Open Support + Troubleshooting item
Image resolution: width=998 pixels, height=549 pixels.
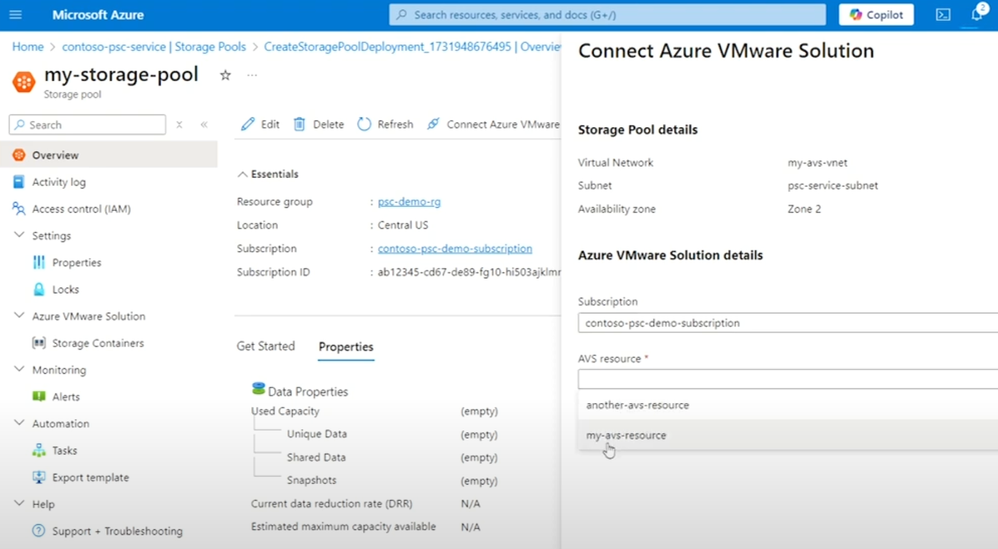117,531
